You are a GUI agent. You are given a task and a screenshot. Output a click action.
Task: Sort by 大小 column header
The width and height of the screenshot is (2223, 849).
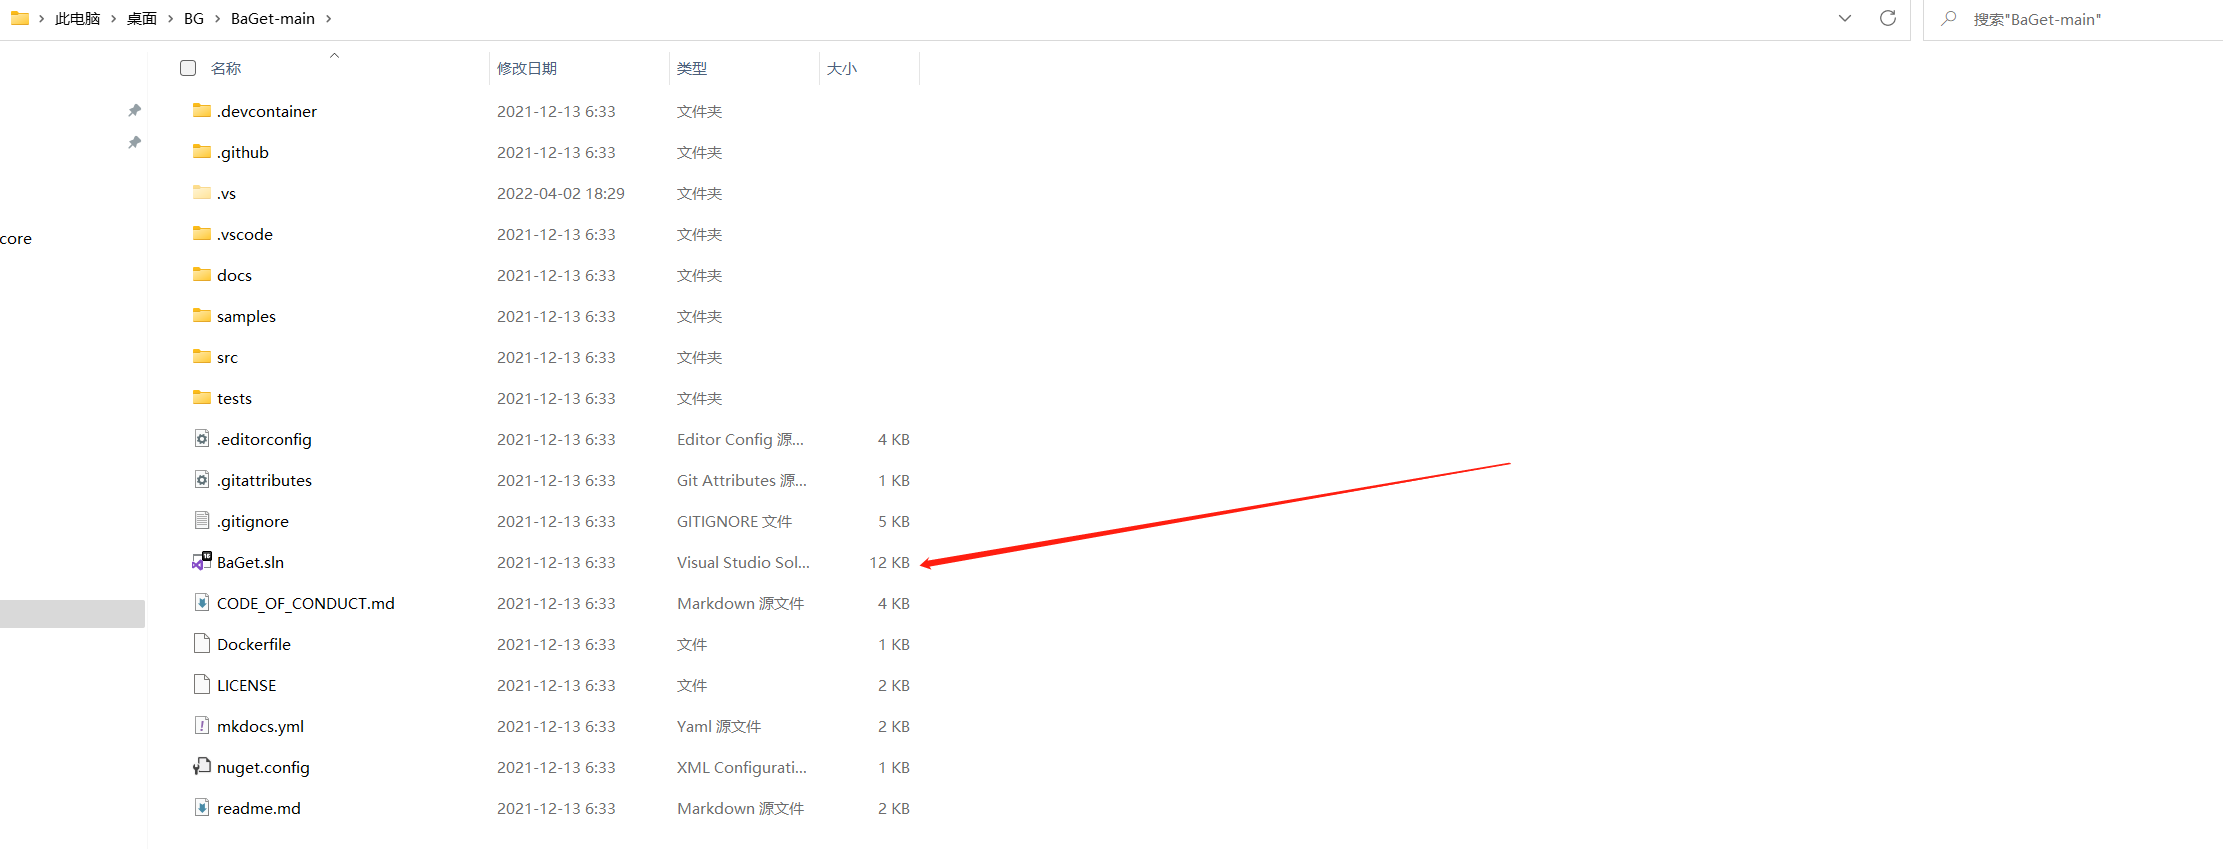[x=842, y=68]
